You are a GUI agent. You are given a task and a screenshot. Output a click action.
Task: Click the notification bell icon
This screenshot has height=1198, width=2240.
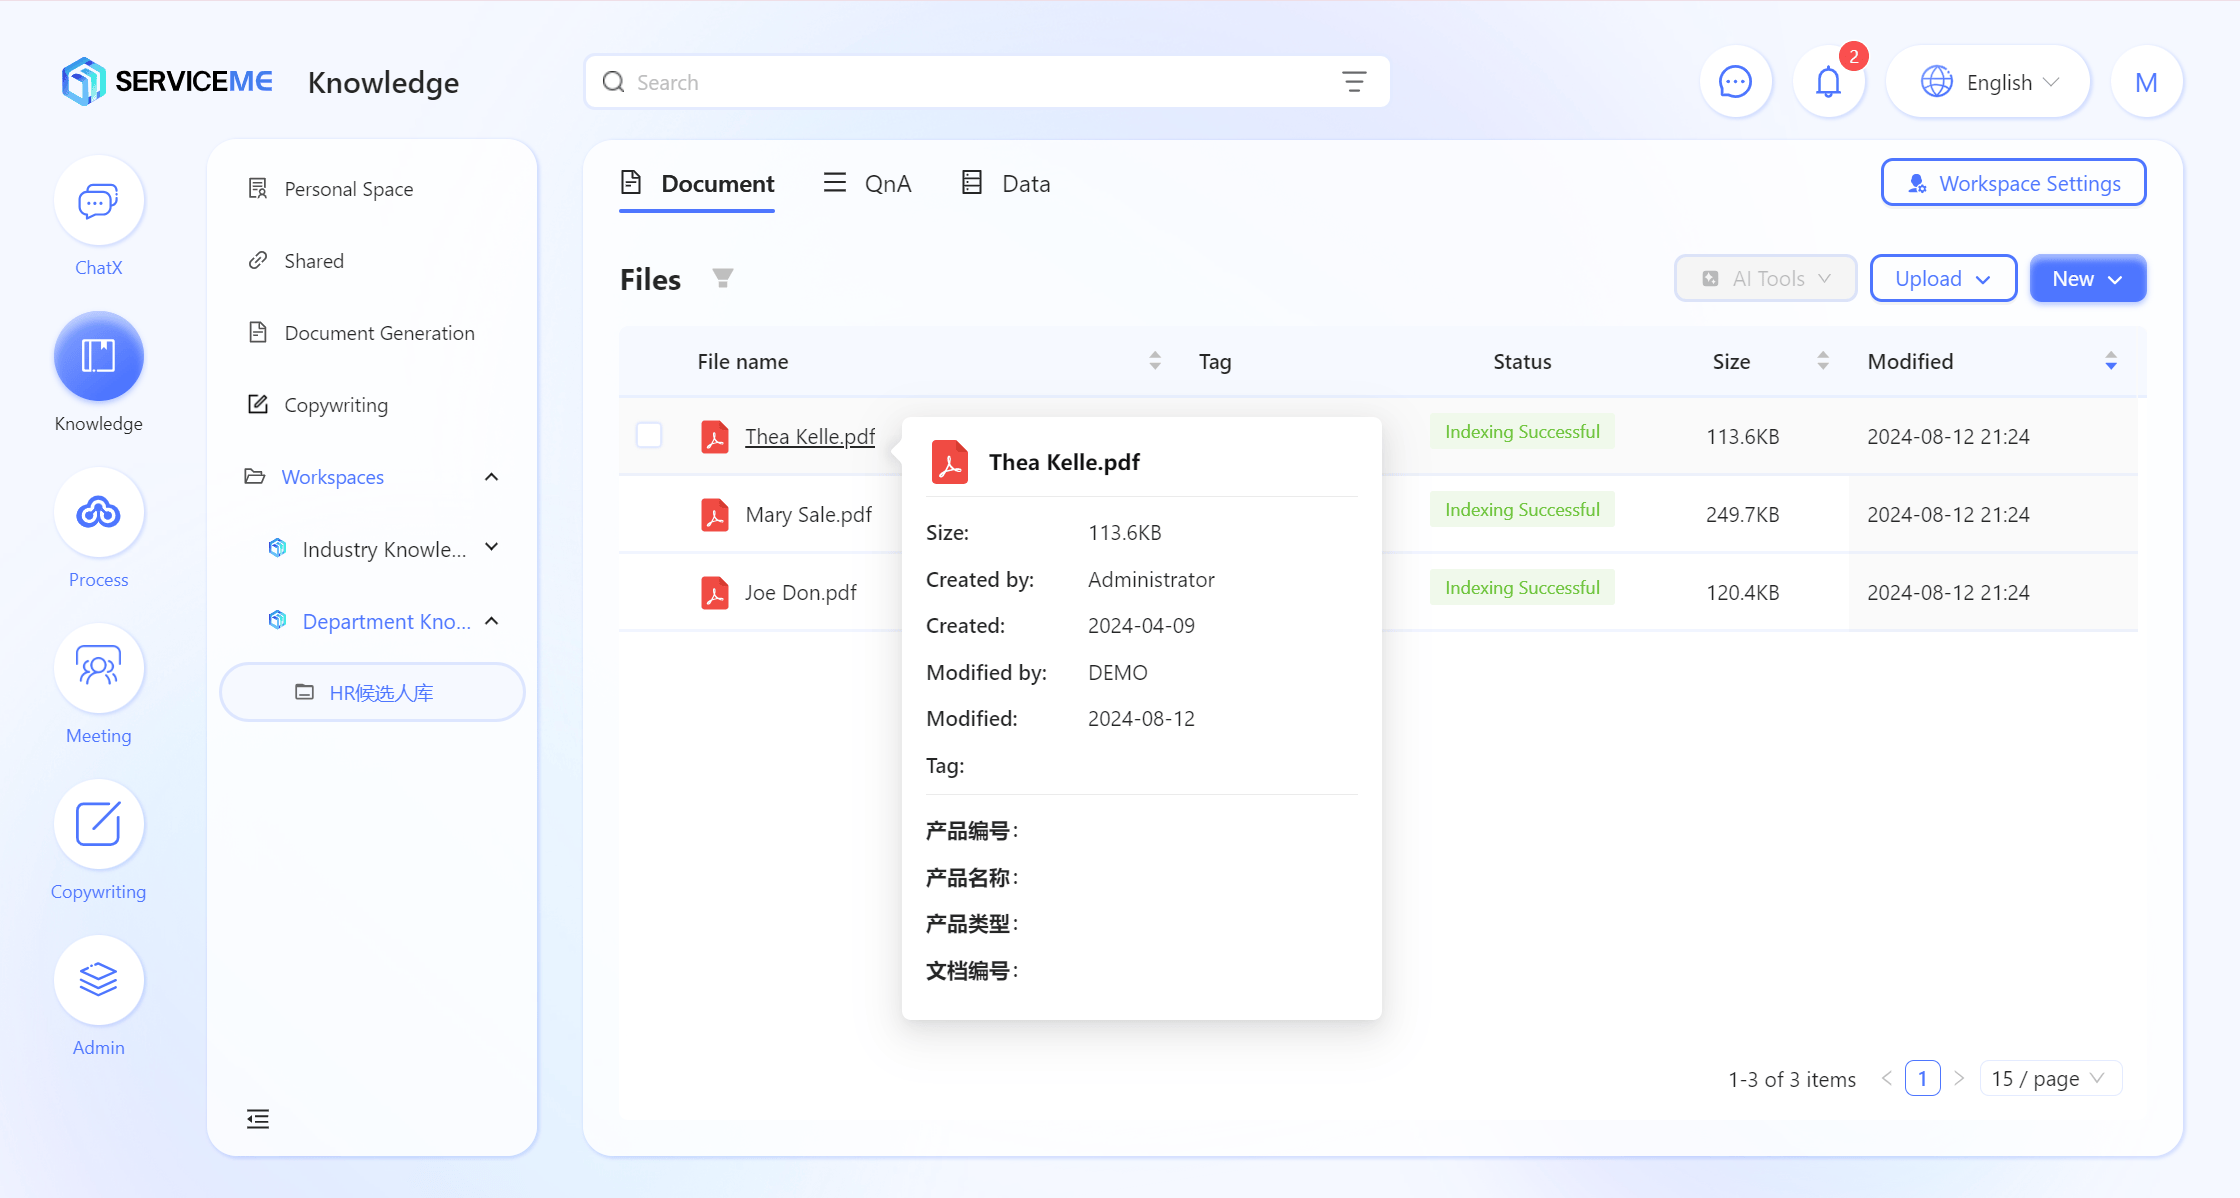click(x=1828, y=82)
